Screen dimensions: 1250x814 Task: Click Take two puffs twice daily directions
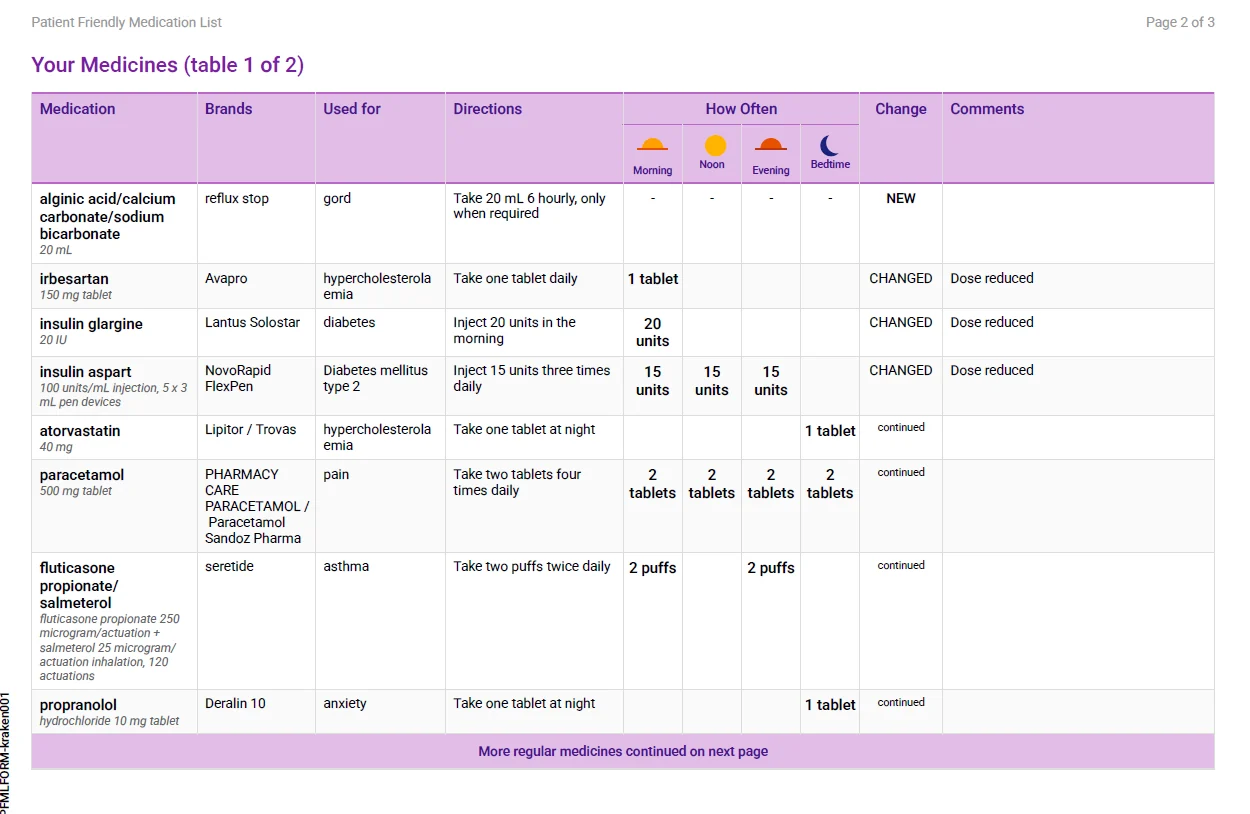coord(532,566)
